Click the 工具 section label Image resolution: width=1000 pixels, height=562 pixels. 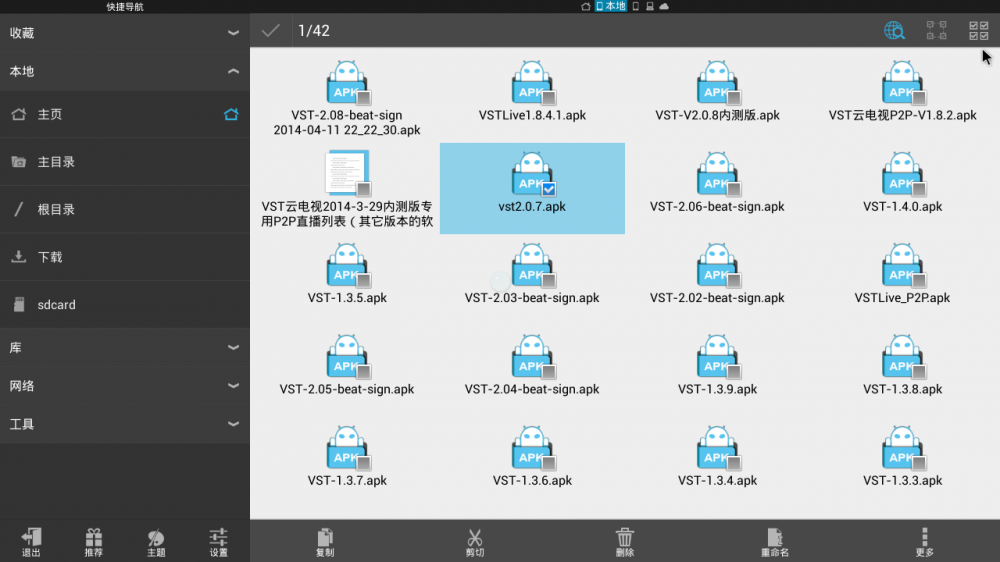click(x=22, y=424)
